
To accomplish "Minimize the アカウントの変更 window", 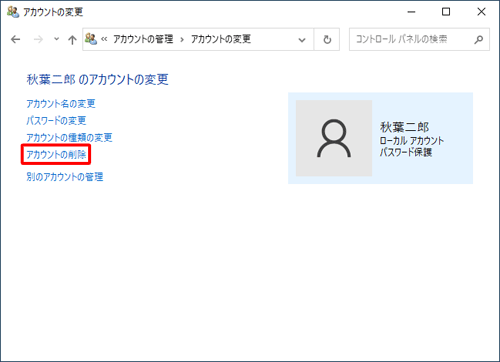I will click(411, 12).
